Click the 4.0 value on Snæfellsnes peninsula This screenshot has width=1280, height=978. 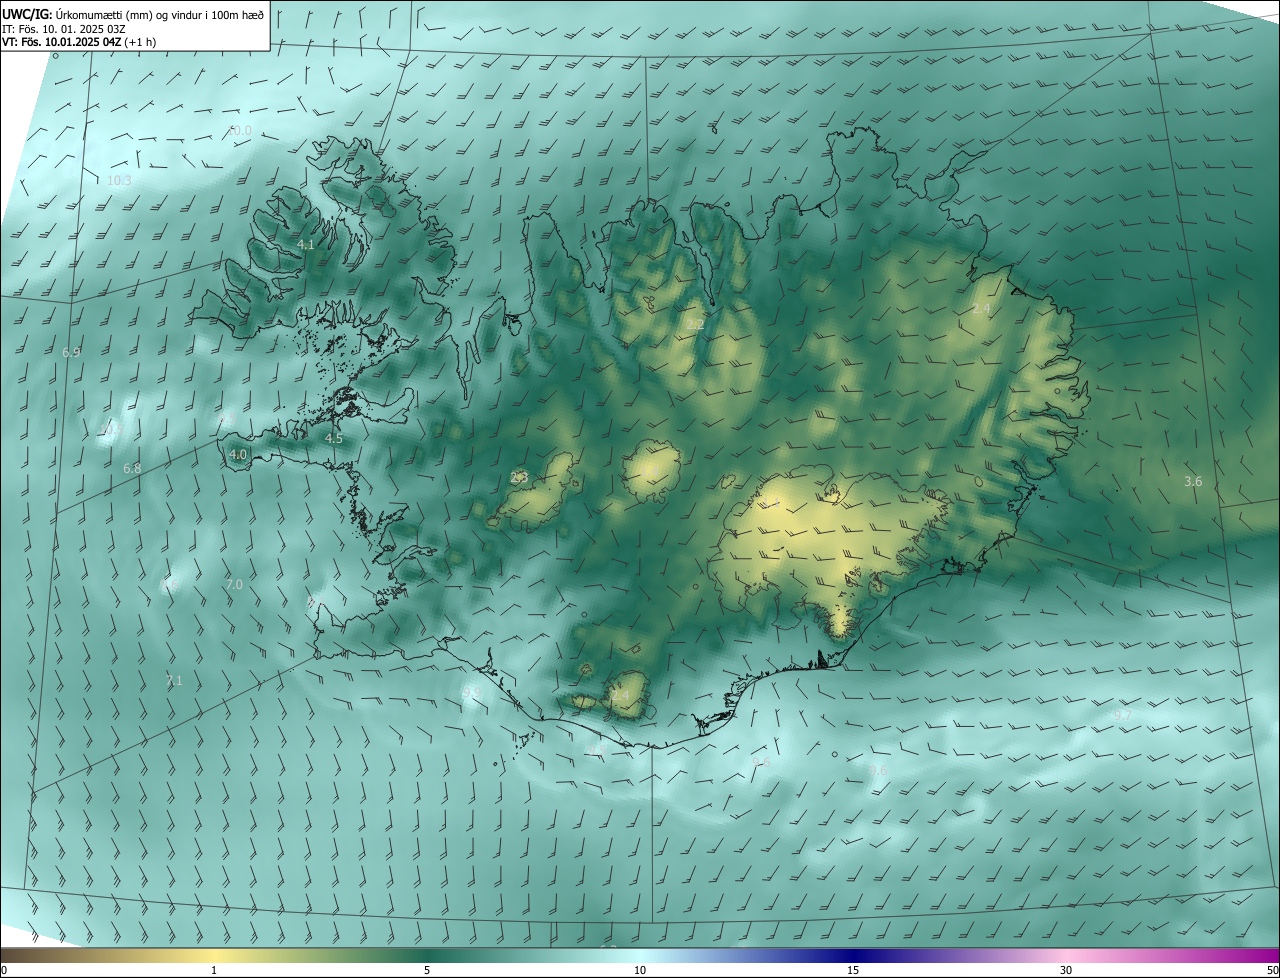click(238, 454)
